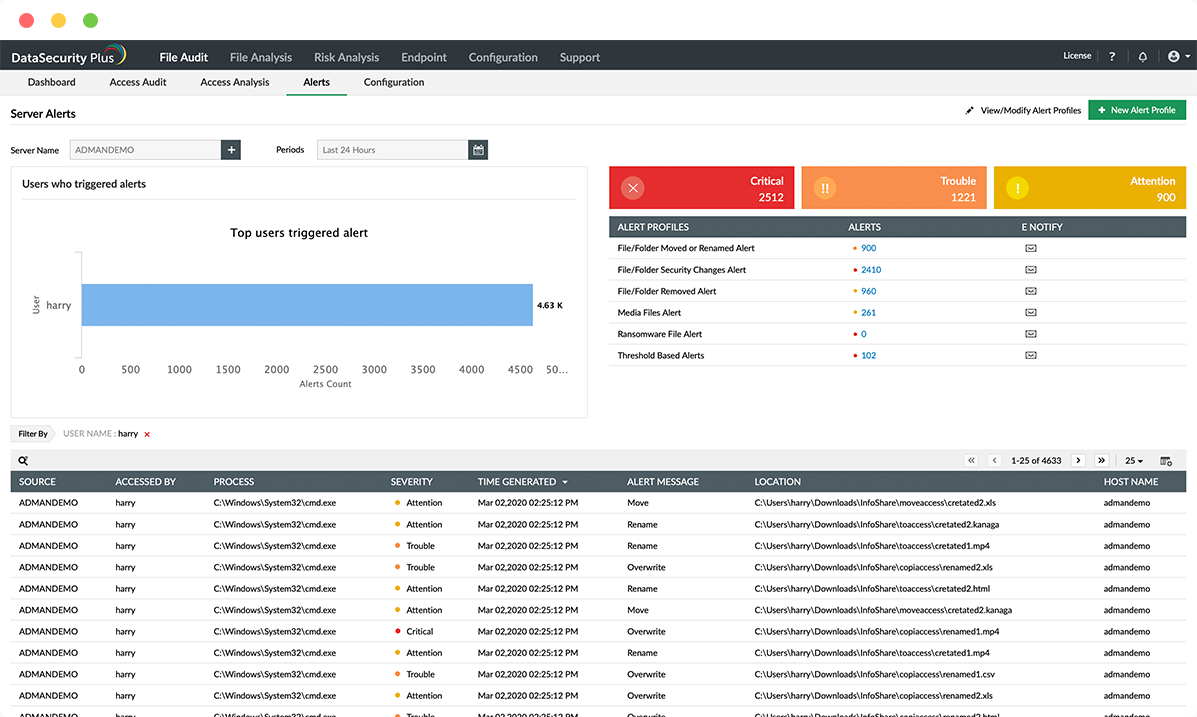This screenshot has height=717, width=1197.
Task: Click the harry bar in the chart
Action: coord(306,305)
